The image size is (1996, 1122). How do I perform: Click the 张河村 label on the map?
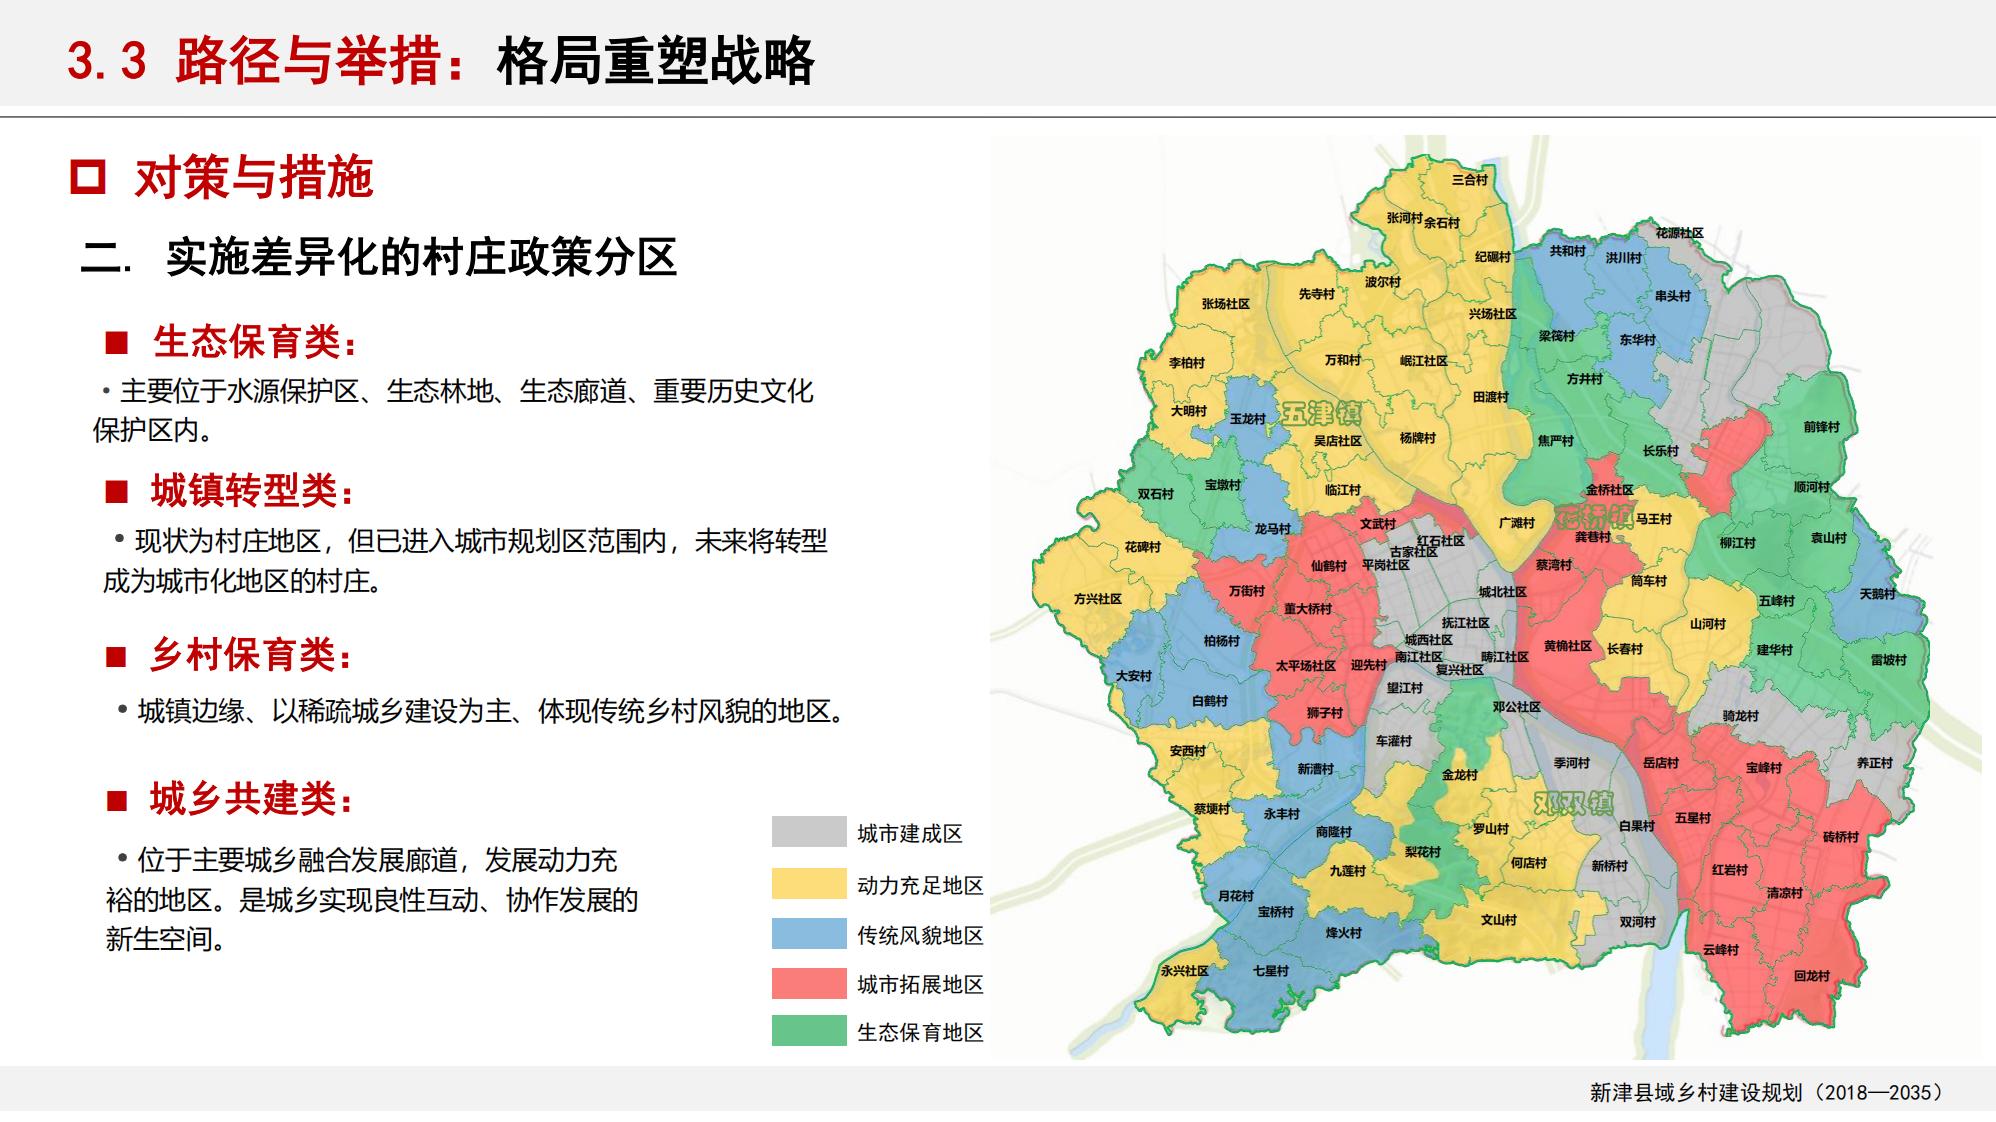1404,218
